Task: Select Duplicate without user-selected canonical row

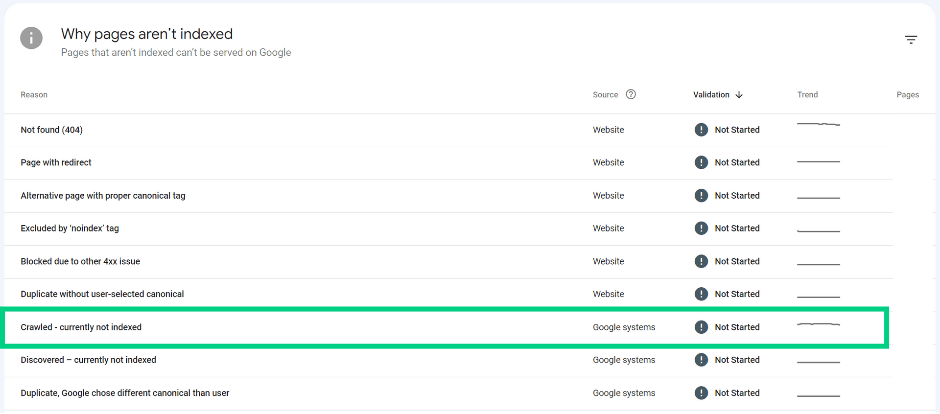Action: tap(448, 294)
